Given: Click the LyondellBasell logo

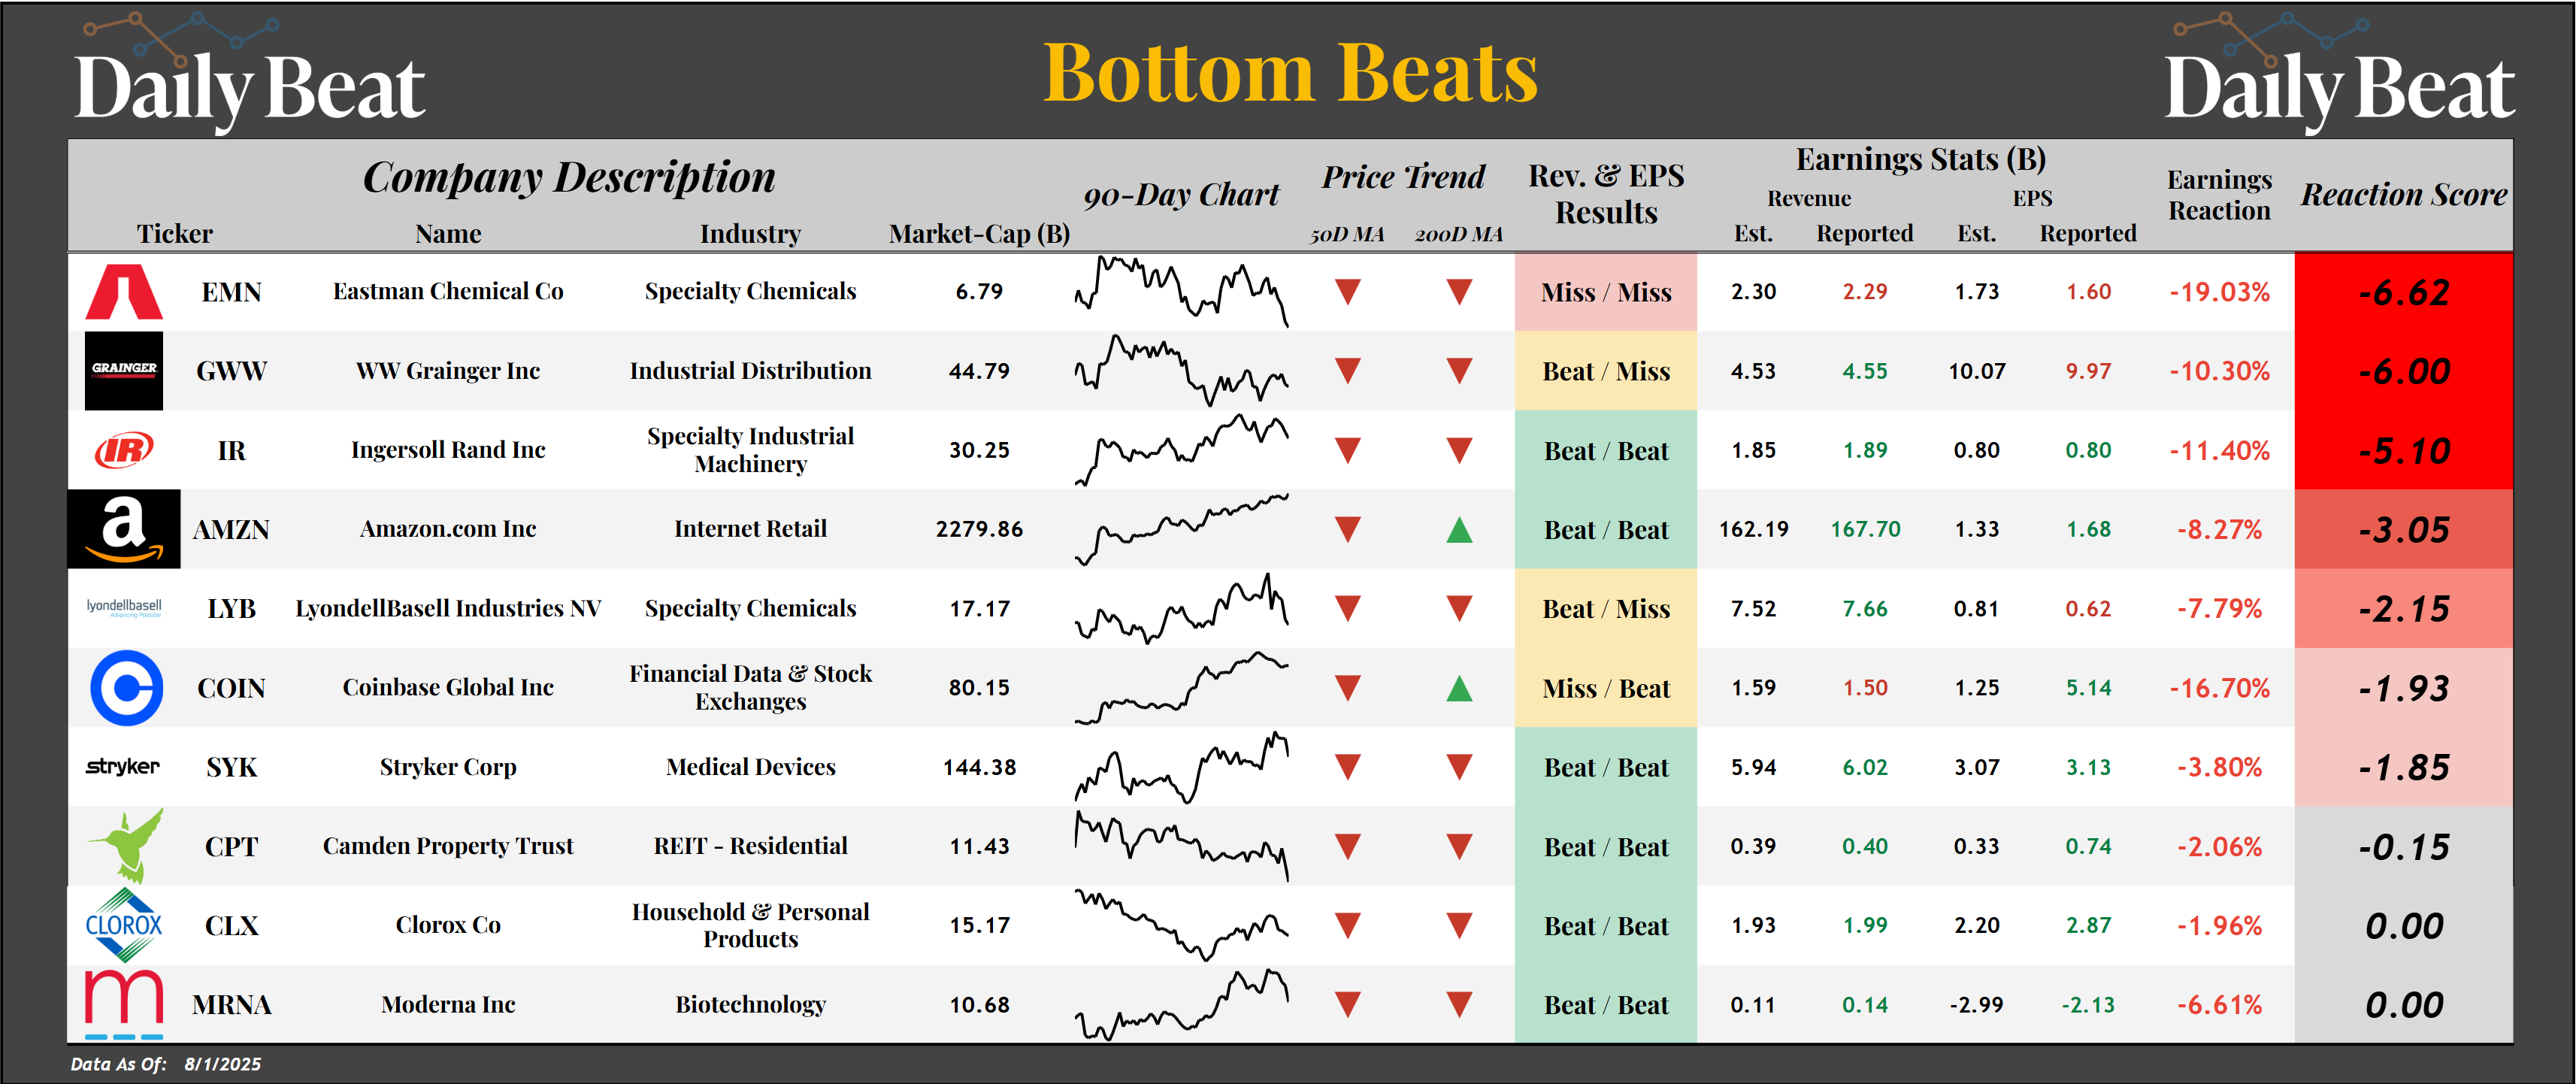Looking at the screenshot, I should (124, 607).
